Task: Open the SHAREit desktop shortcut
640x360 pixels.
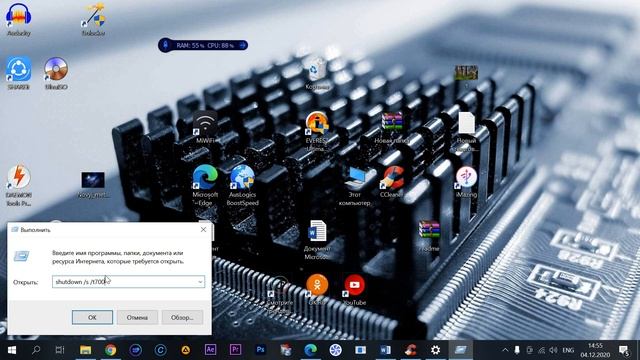Action: tap(18, 73)
